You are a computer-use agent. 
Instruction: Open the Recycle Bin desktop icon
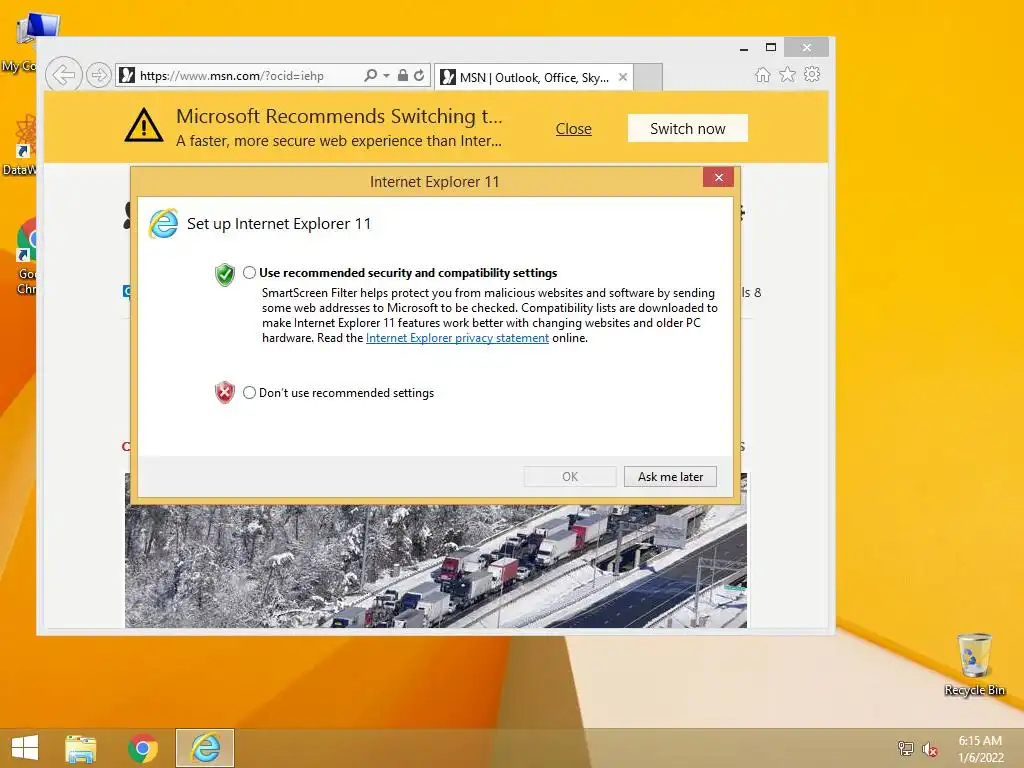[974, 664]
